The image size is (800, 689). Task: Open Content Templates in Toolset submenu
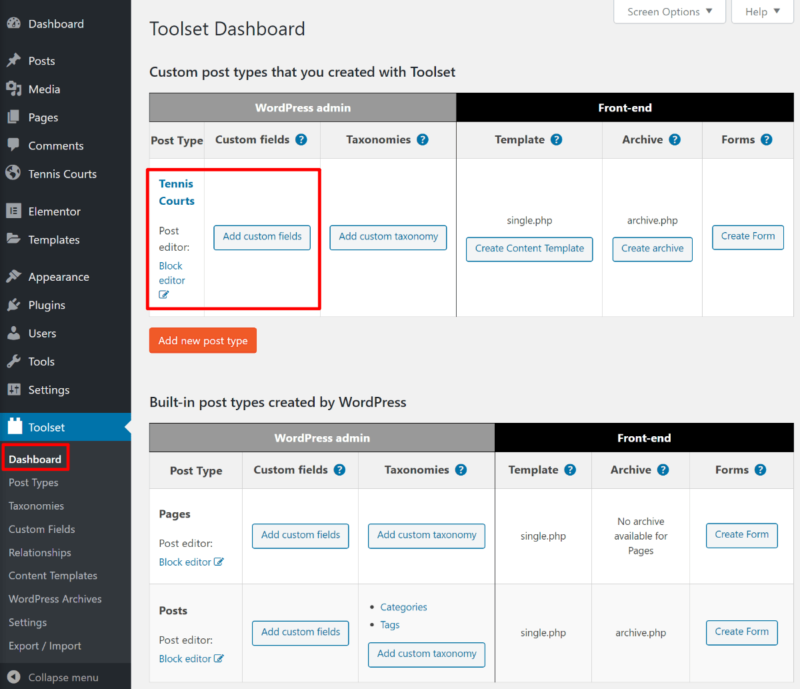click(53, 575)
